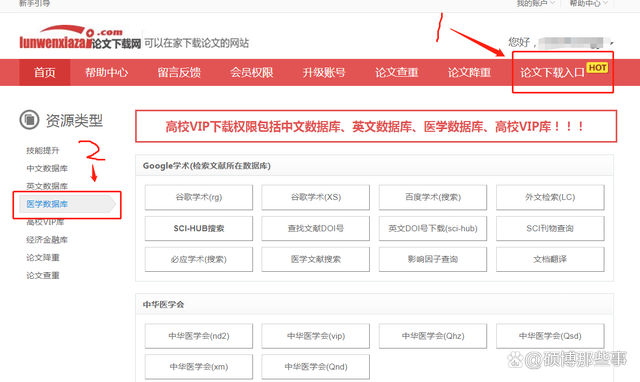
Task: Open the 论文查重 nav item
Action: (397, 73)
